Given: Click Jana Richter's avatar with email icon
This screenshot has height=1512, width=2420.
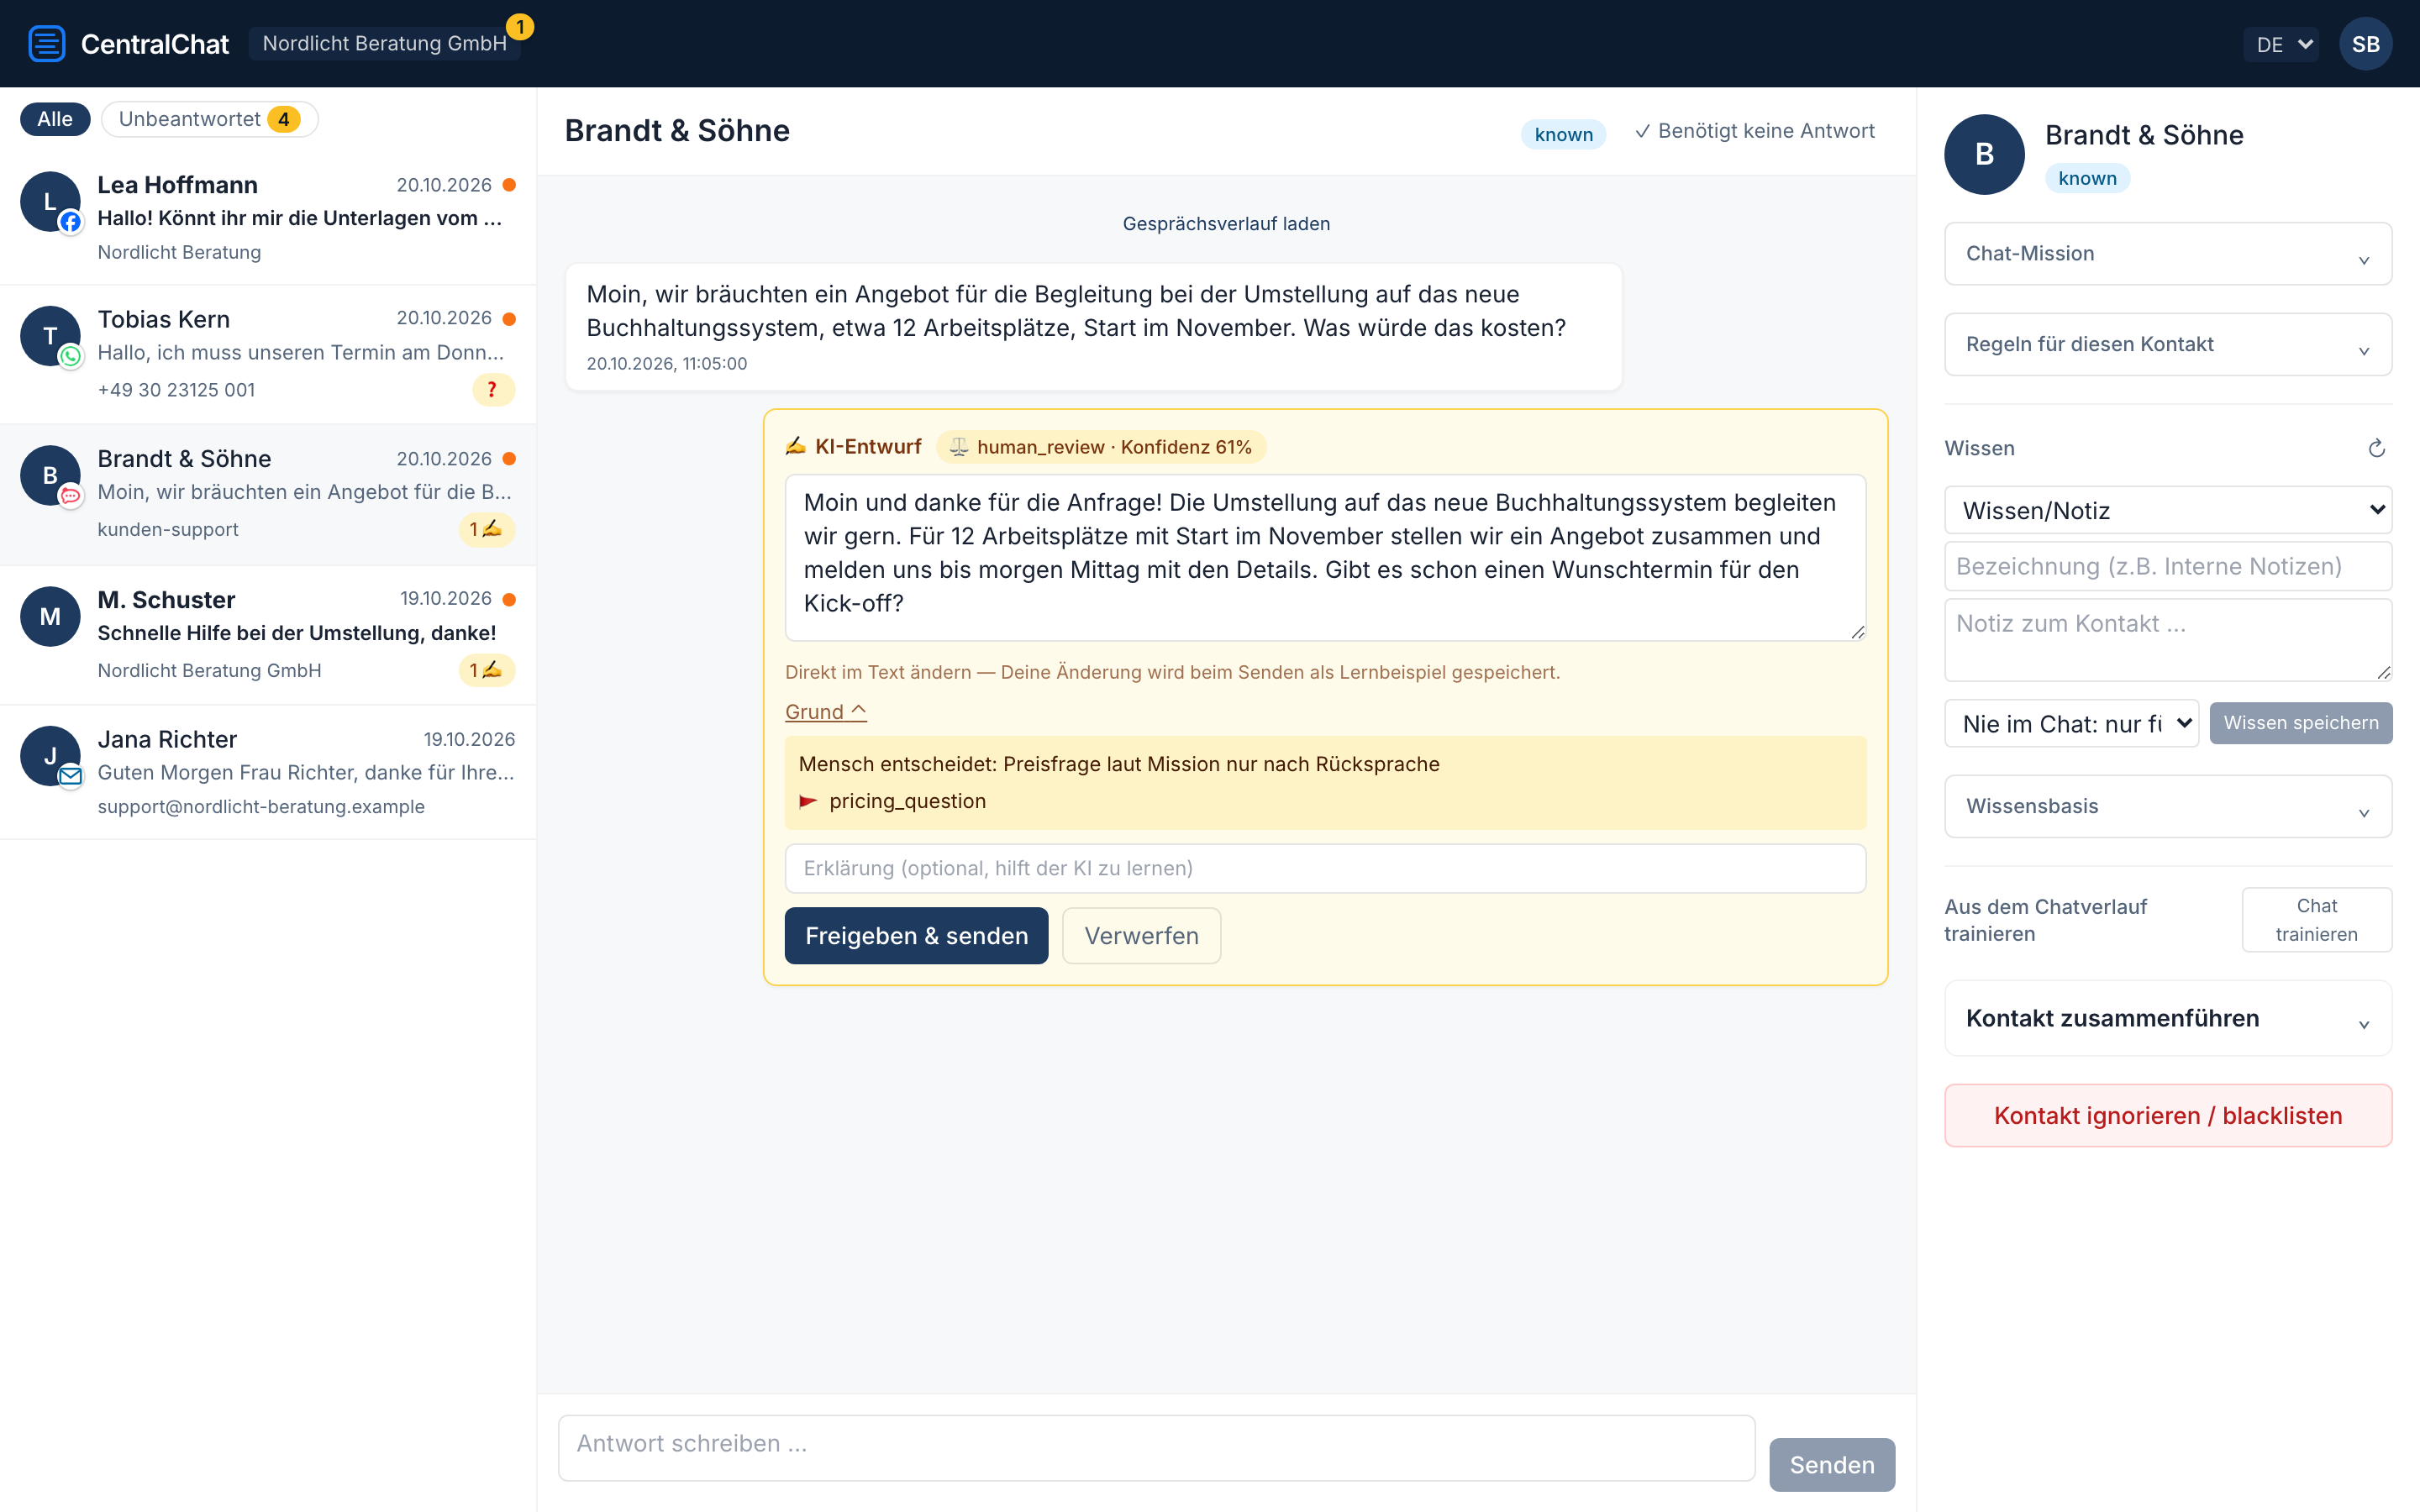Looking at the screenshot, I should [x=50, y=756].
